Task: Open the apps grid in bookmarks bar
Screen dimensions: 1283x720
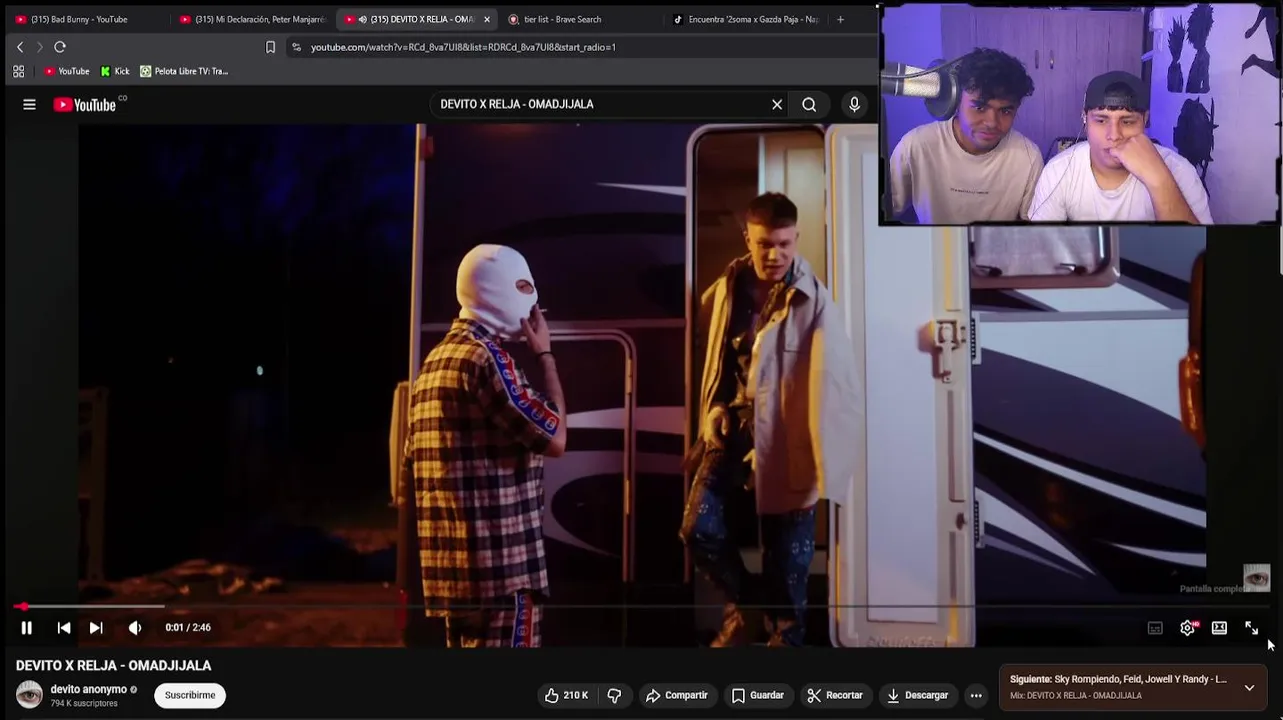Action: [18, 71]
